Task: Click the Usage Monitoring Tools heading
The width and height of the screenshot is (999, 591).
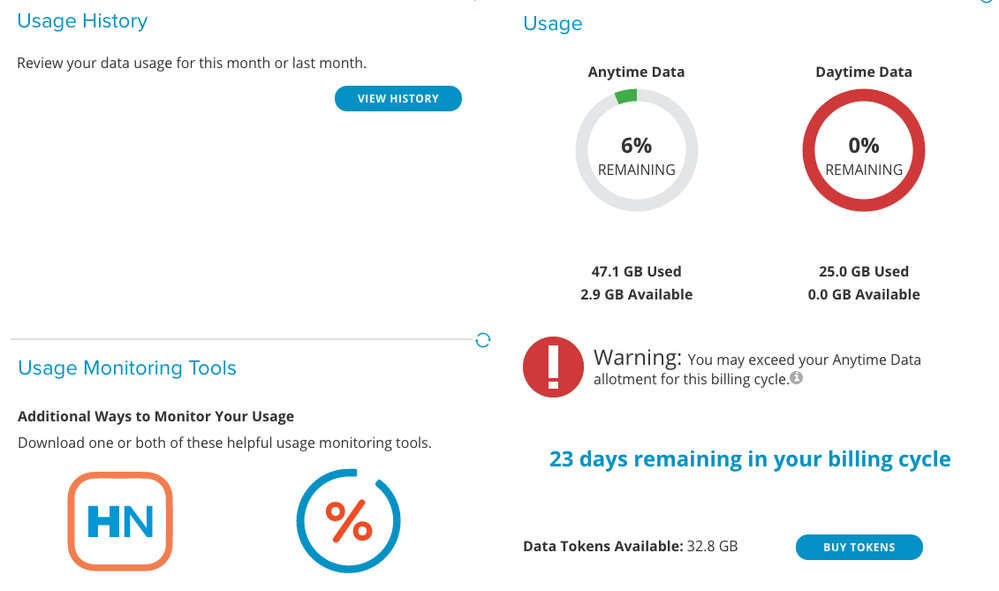Action: point(127,368)
